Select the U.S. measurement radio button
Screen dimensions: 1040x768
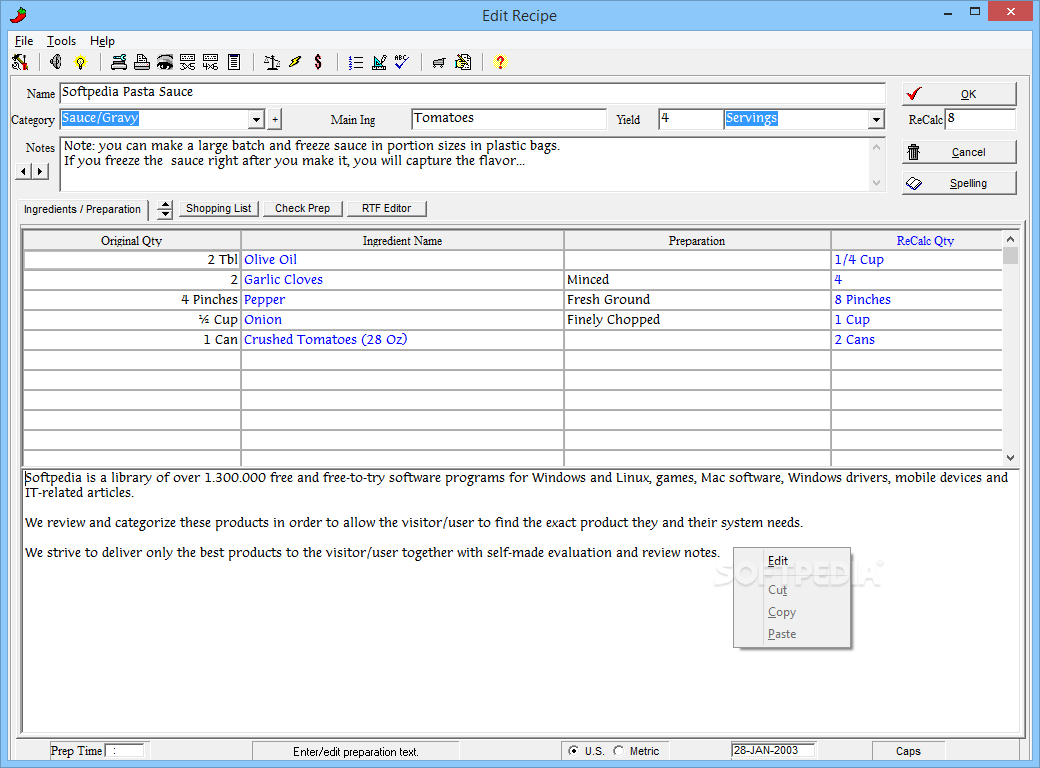click(573, 751)
